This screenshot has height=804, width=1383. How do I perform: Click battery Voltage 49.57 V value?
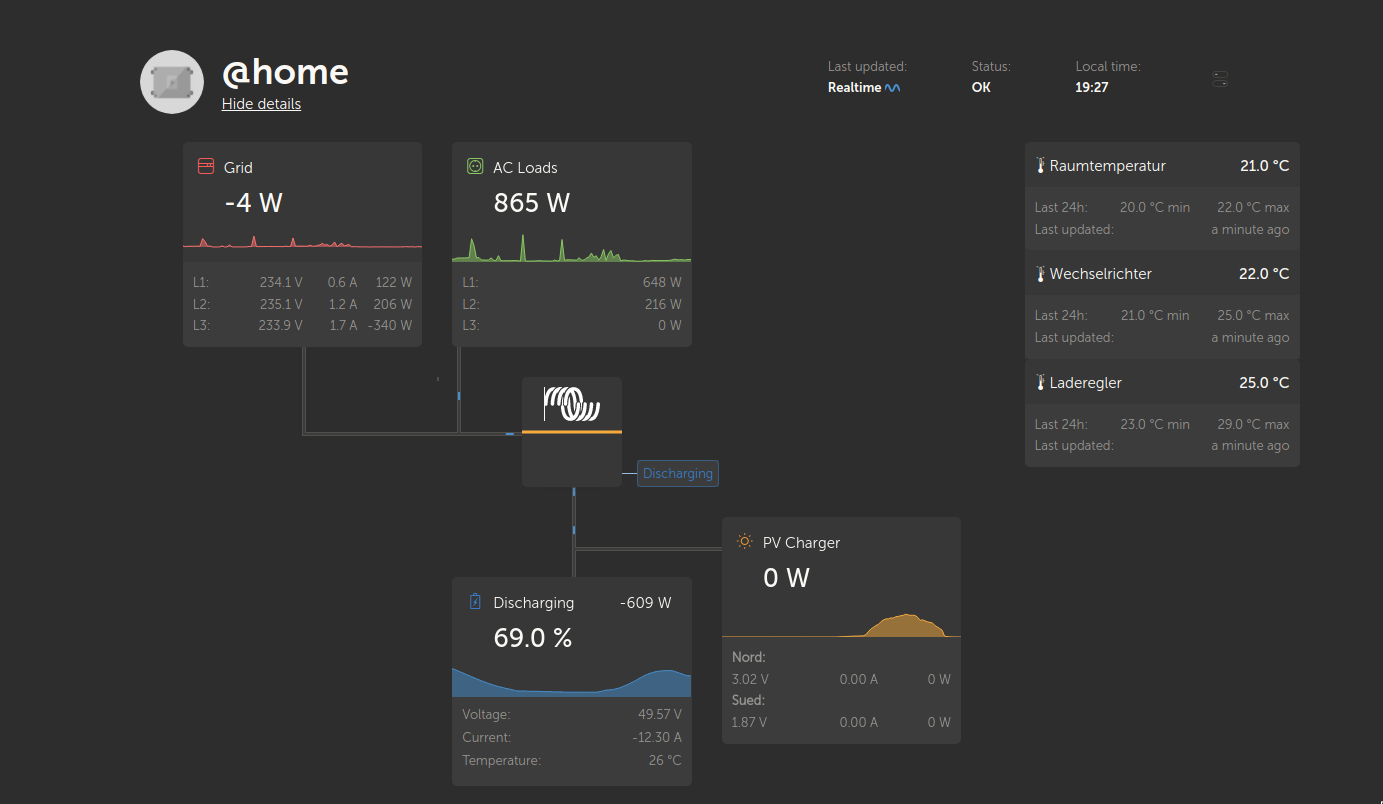click(x=658, y=715)
